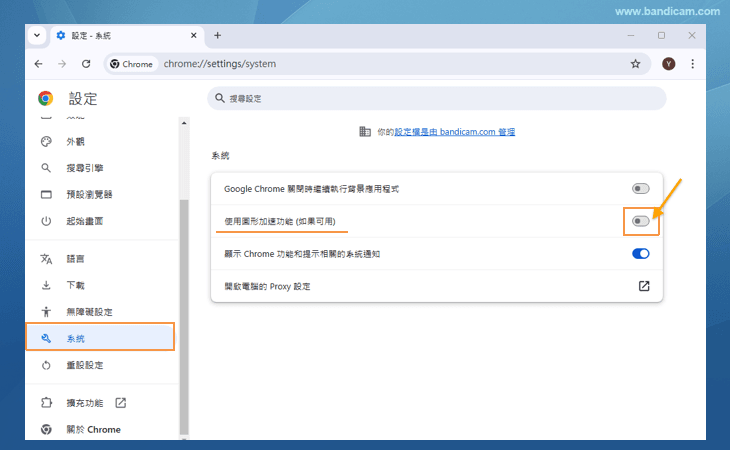Click the Chrome site info chip
The width and height of the screenshot is (730, 450).
132,64
